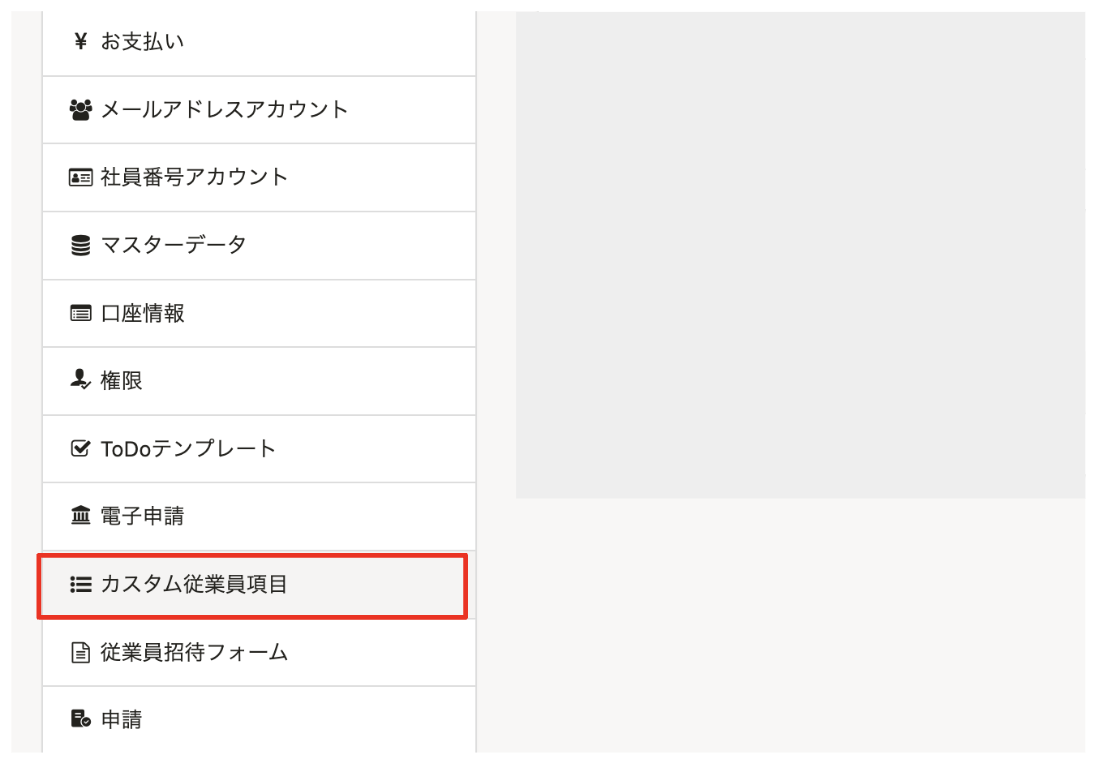Select the highlighted カスタム従業員項目 item
Image resolution: width=1104 pixels, height=762 pixels.
click(x=194, y=585)
